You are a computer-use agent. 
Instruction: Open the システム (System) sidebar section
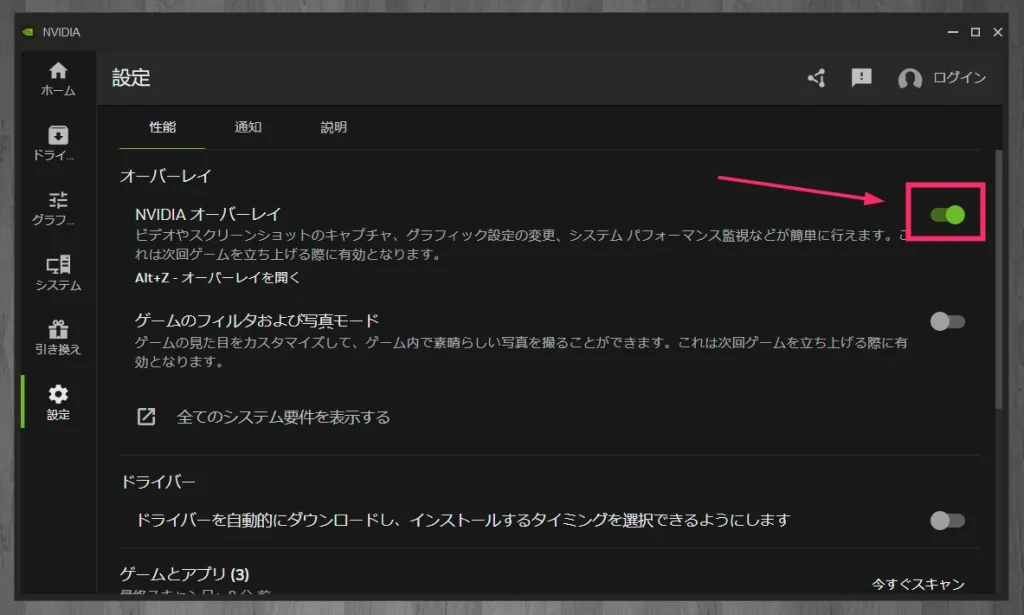click(x=58, y=272)
